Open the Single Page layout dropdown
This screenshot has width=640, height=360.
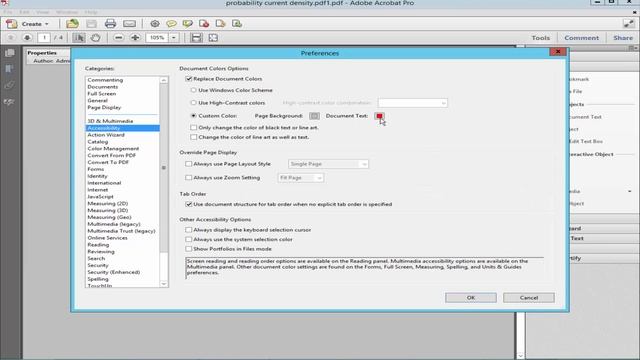(x=328, y=164)
